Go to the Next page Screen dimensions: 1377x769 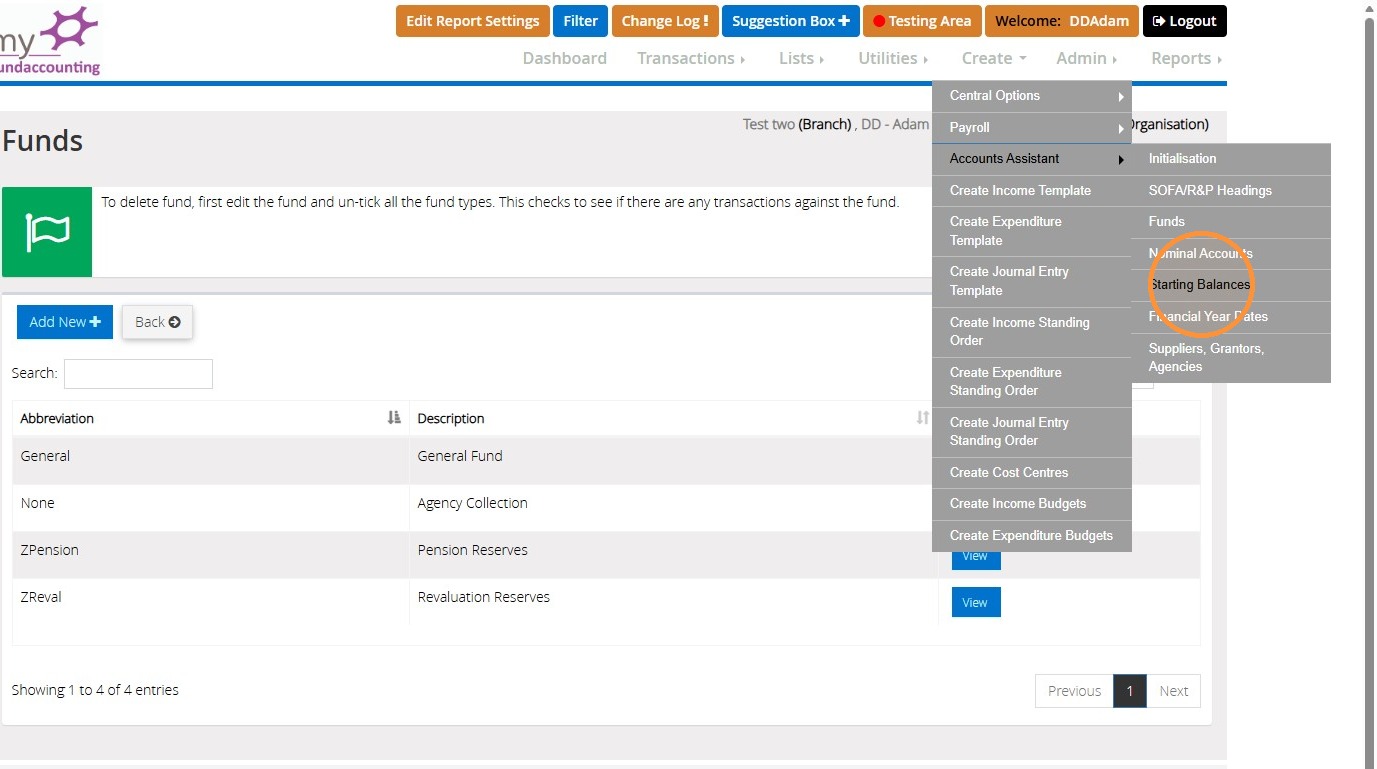pos(1173,691)
